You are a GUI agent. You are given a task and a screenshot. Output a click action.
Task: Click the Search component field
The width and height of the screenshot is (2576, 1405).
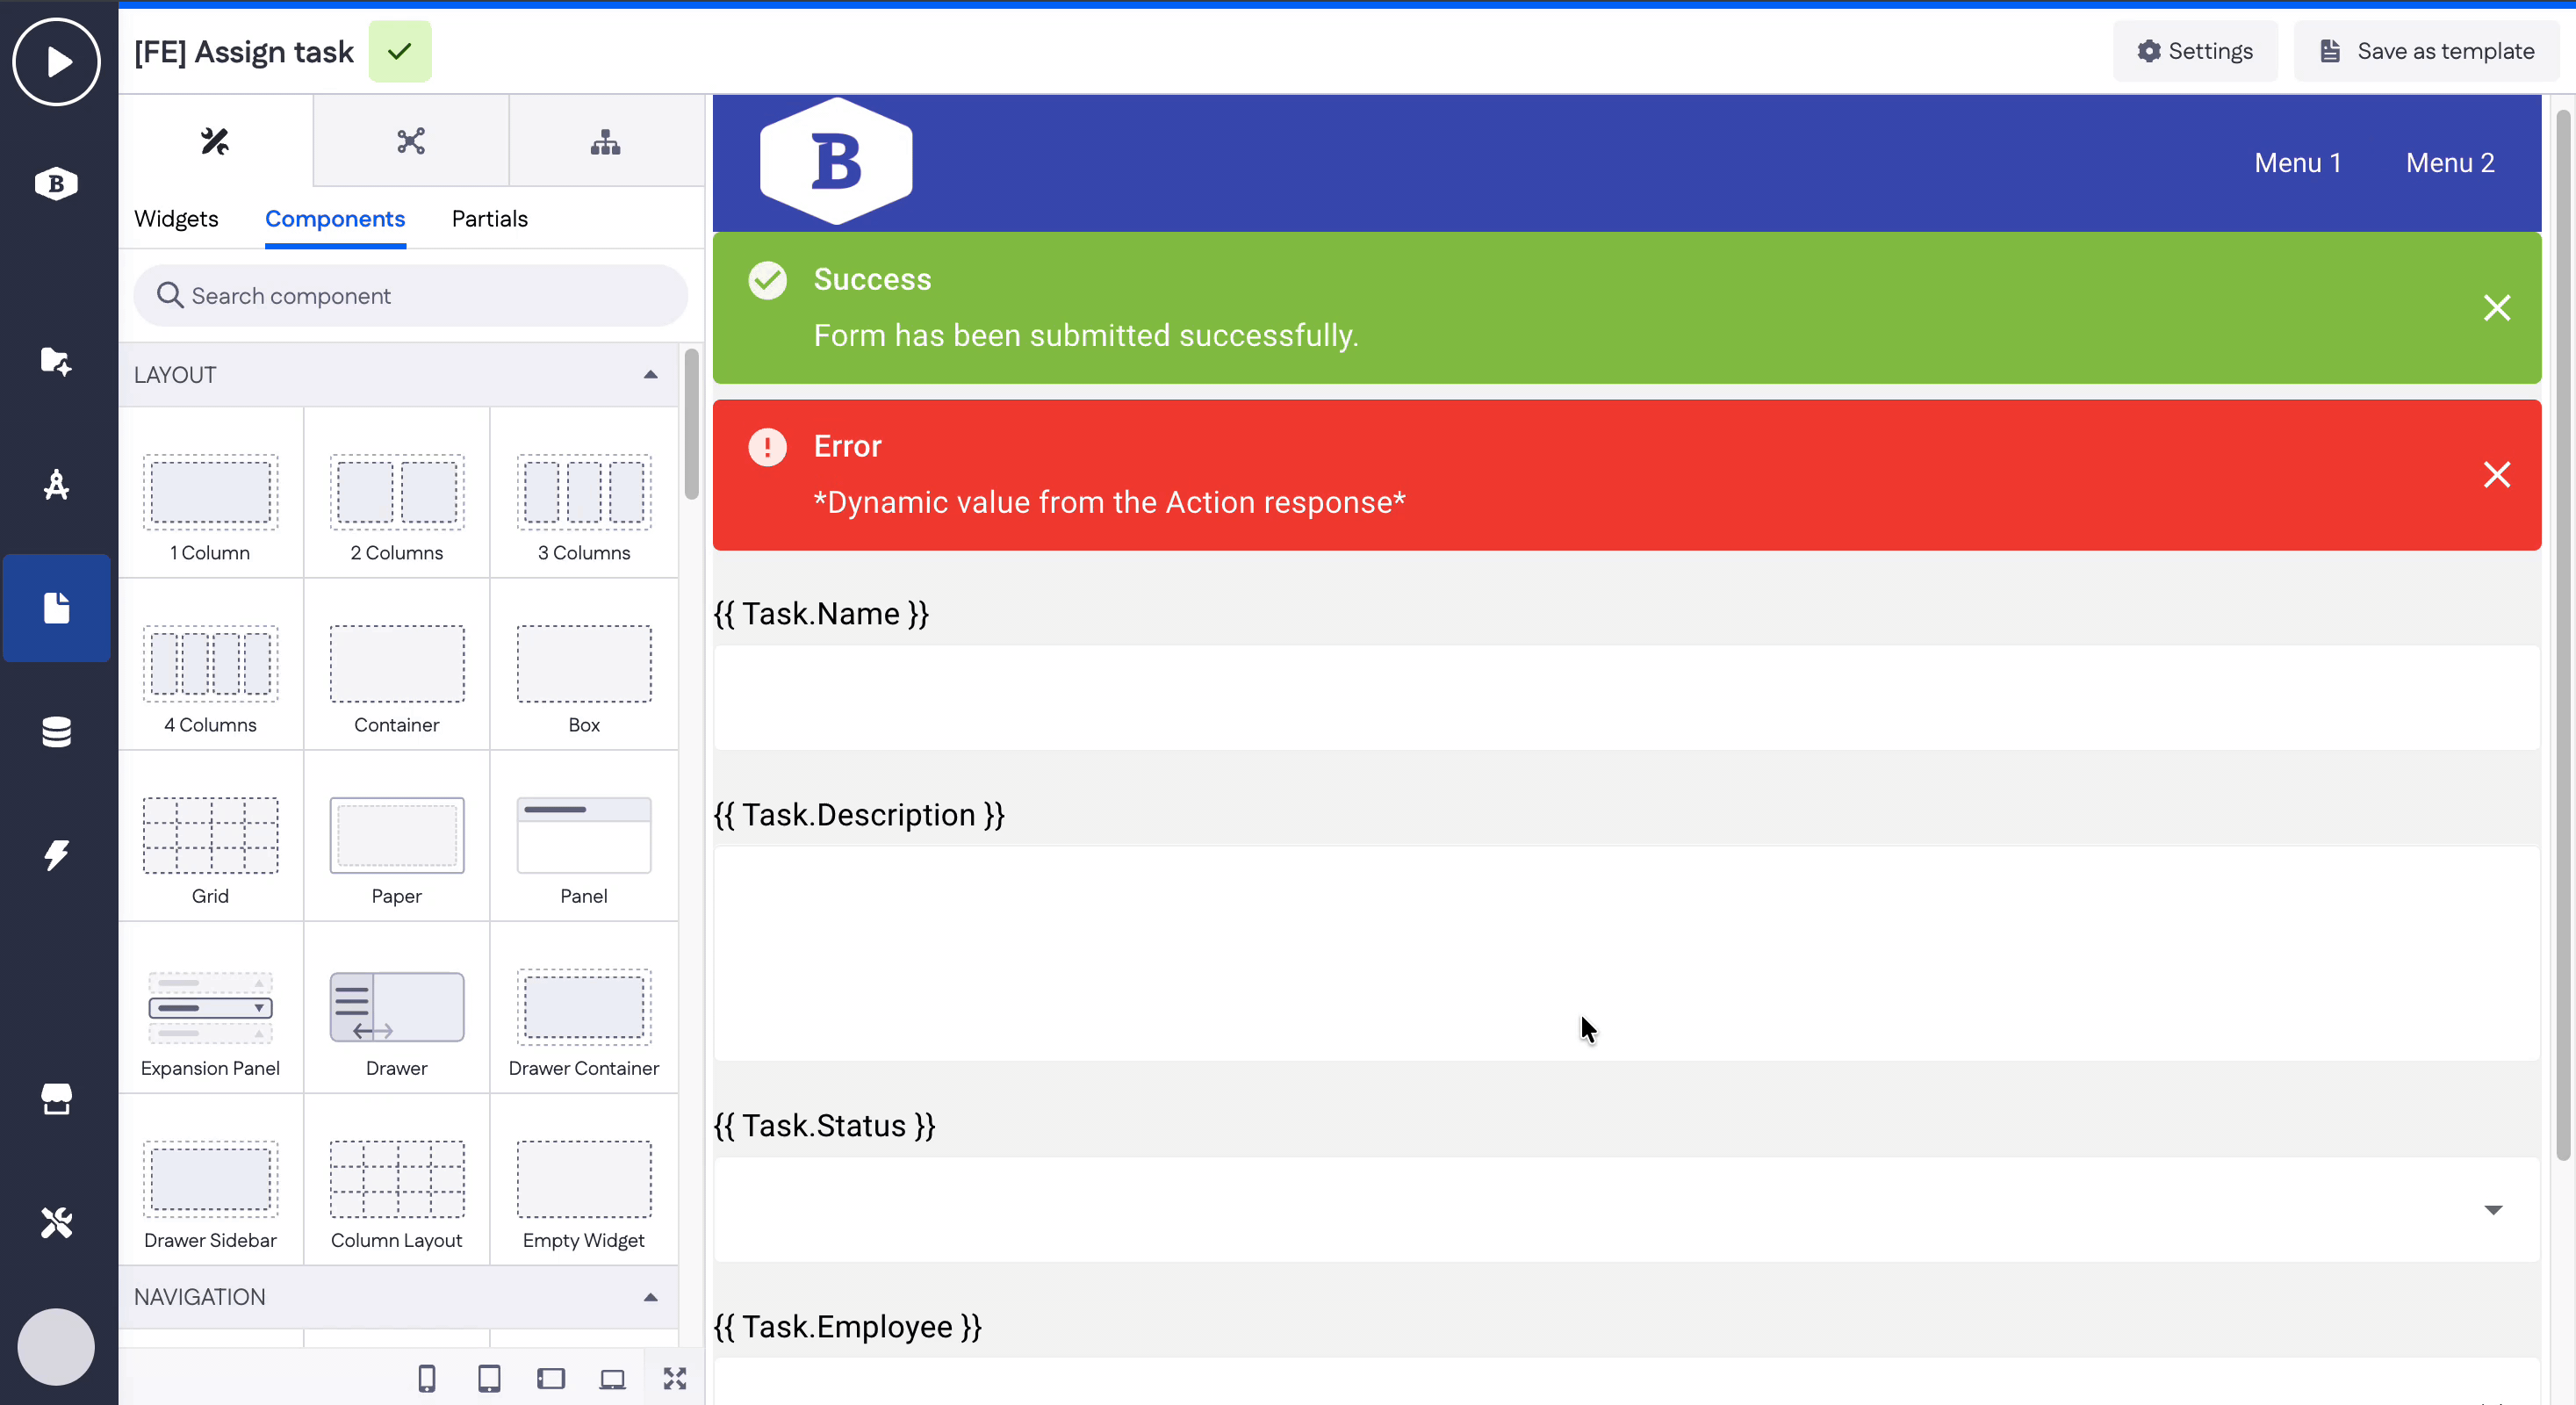click(410, 296)
